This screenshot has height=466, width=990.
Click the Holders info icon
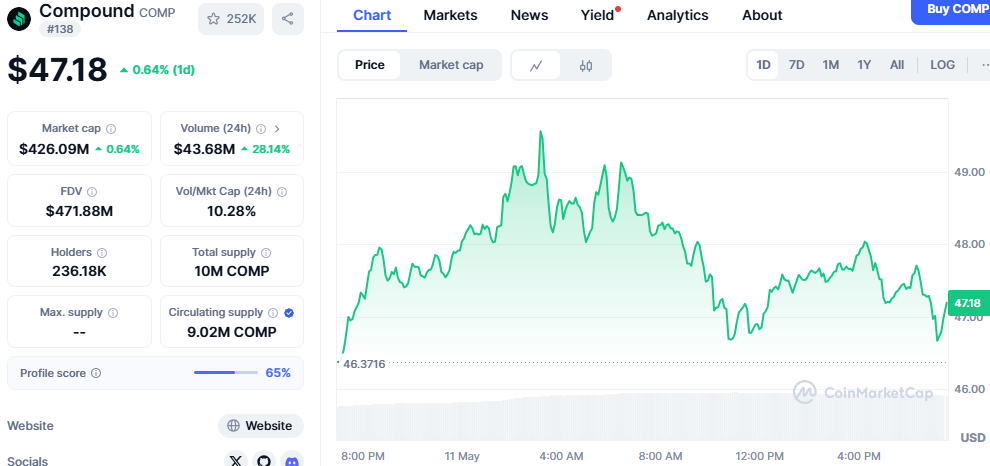point(102,253)
